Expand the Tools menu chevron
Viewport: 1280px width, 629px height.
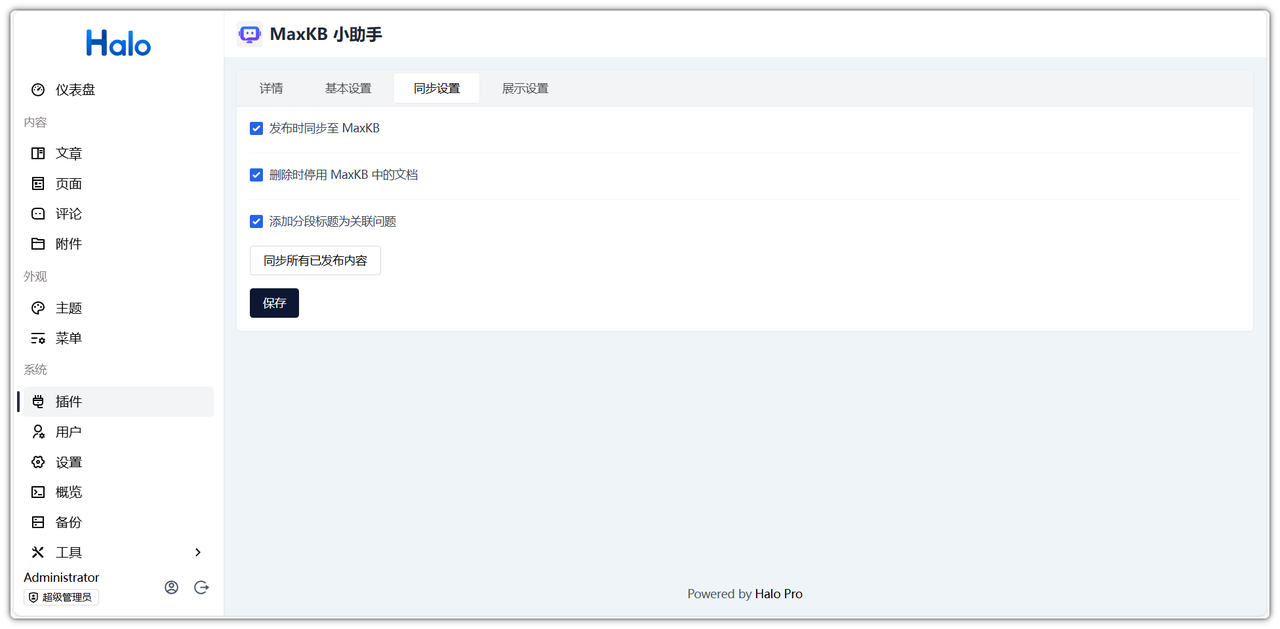point(198,552)
